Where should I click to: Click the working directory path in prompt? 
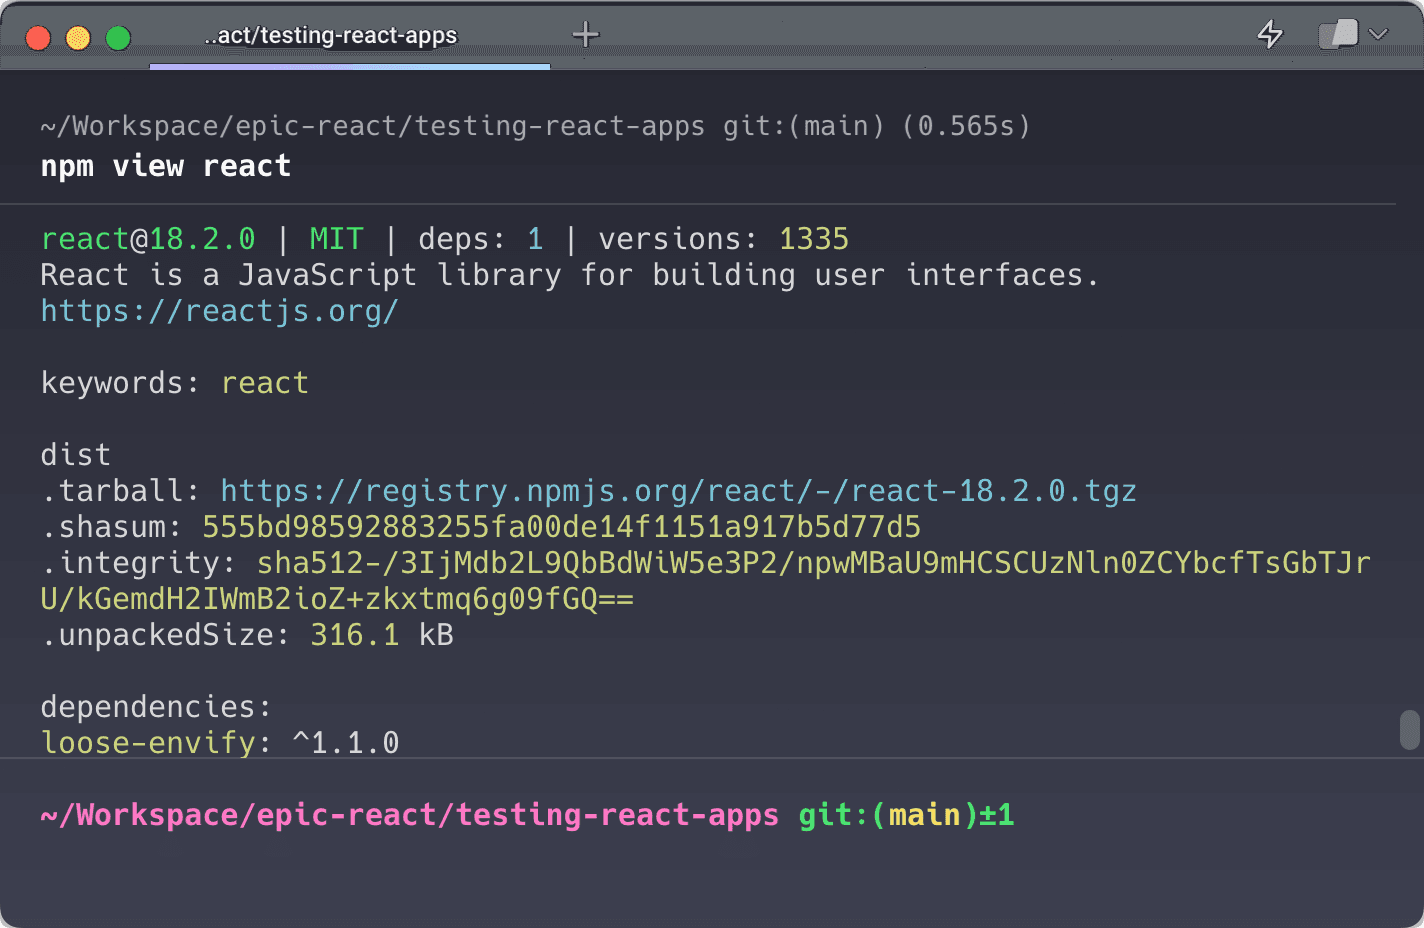409,816
